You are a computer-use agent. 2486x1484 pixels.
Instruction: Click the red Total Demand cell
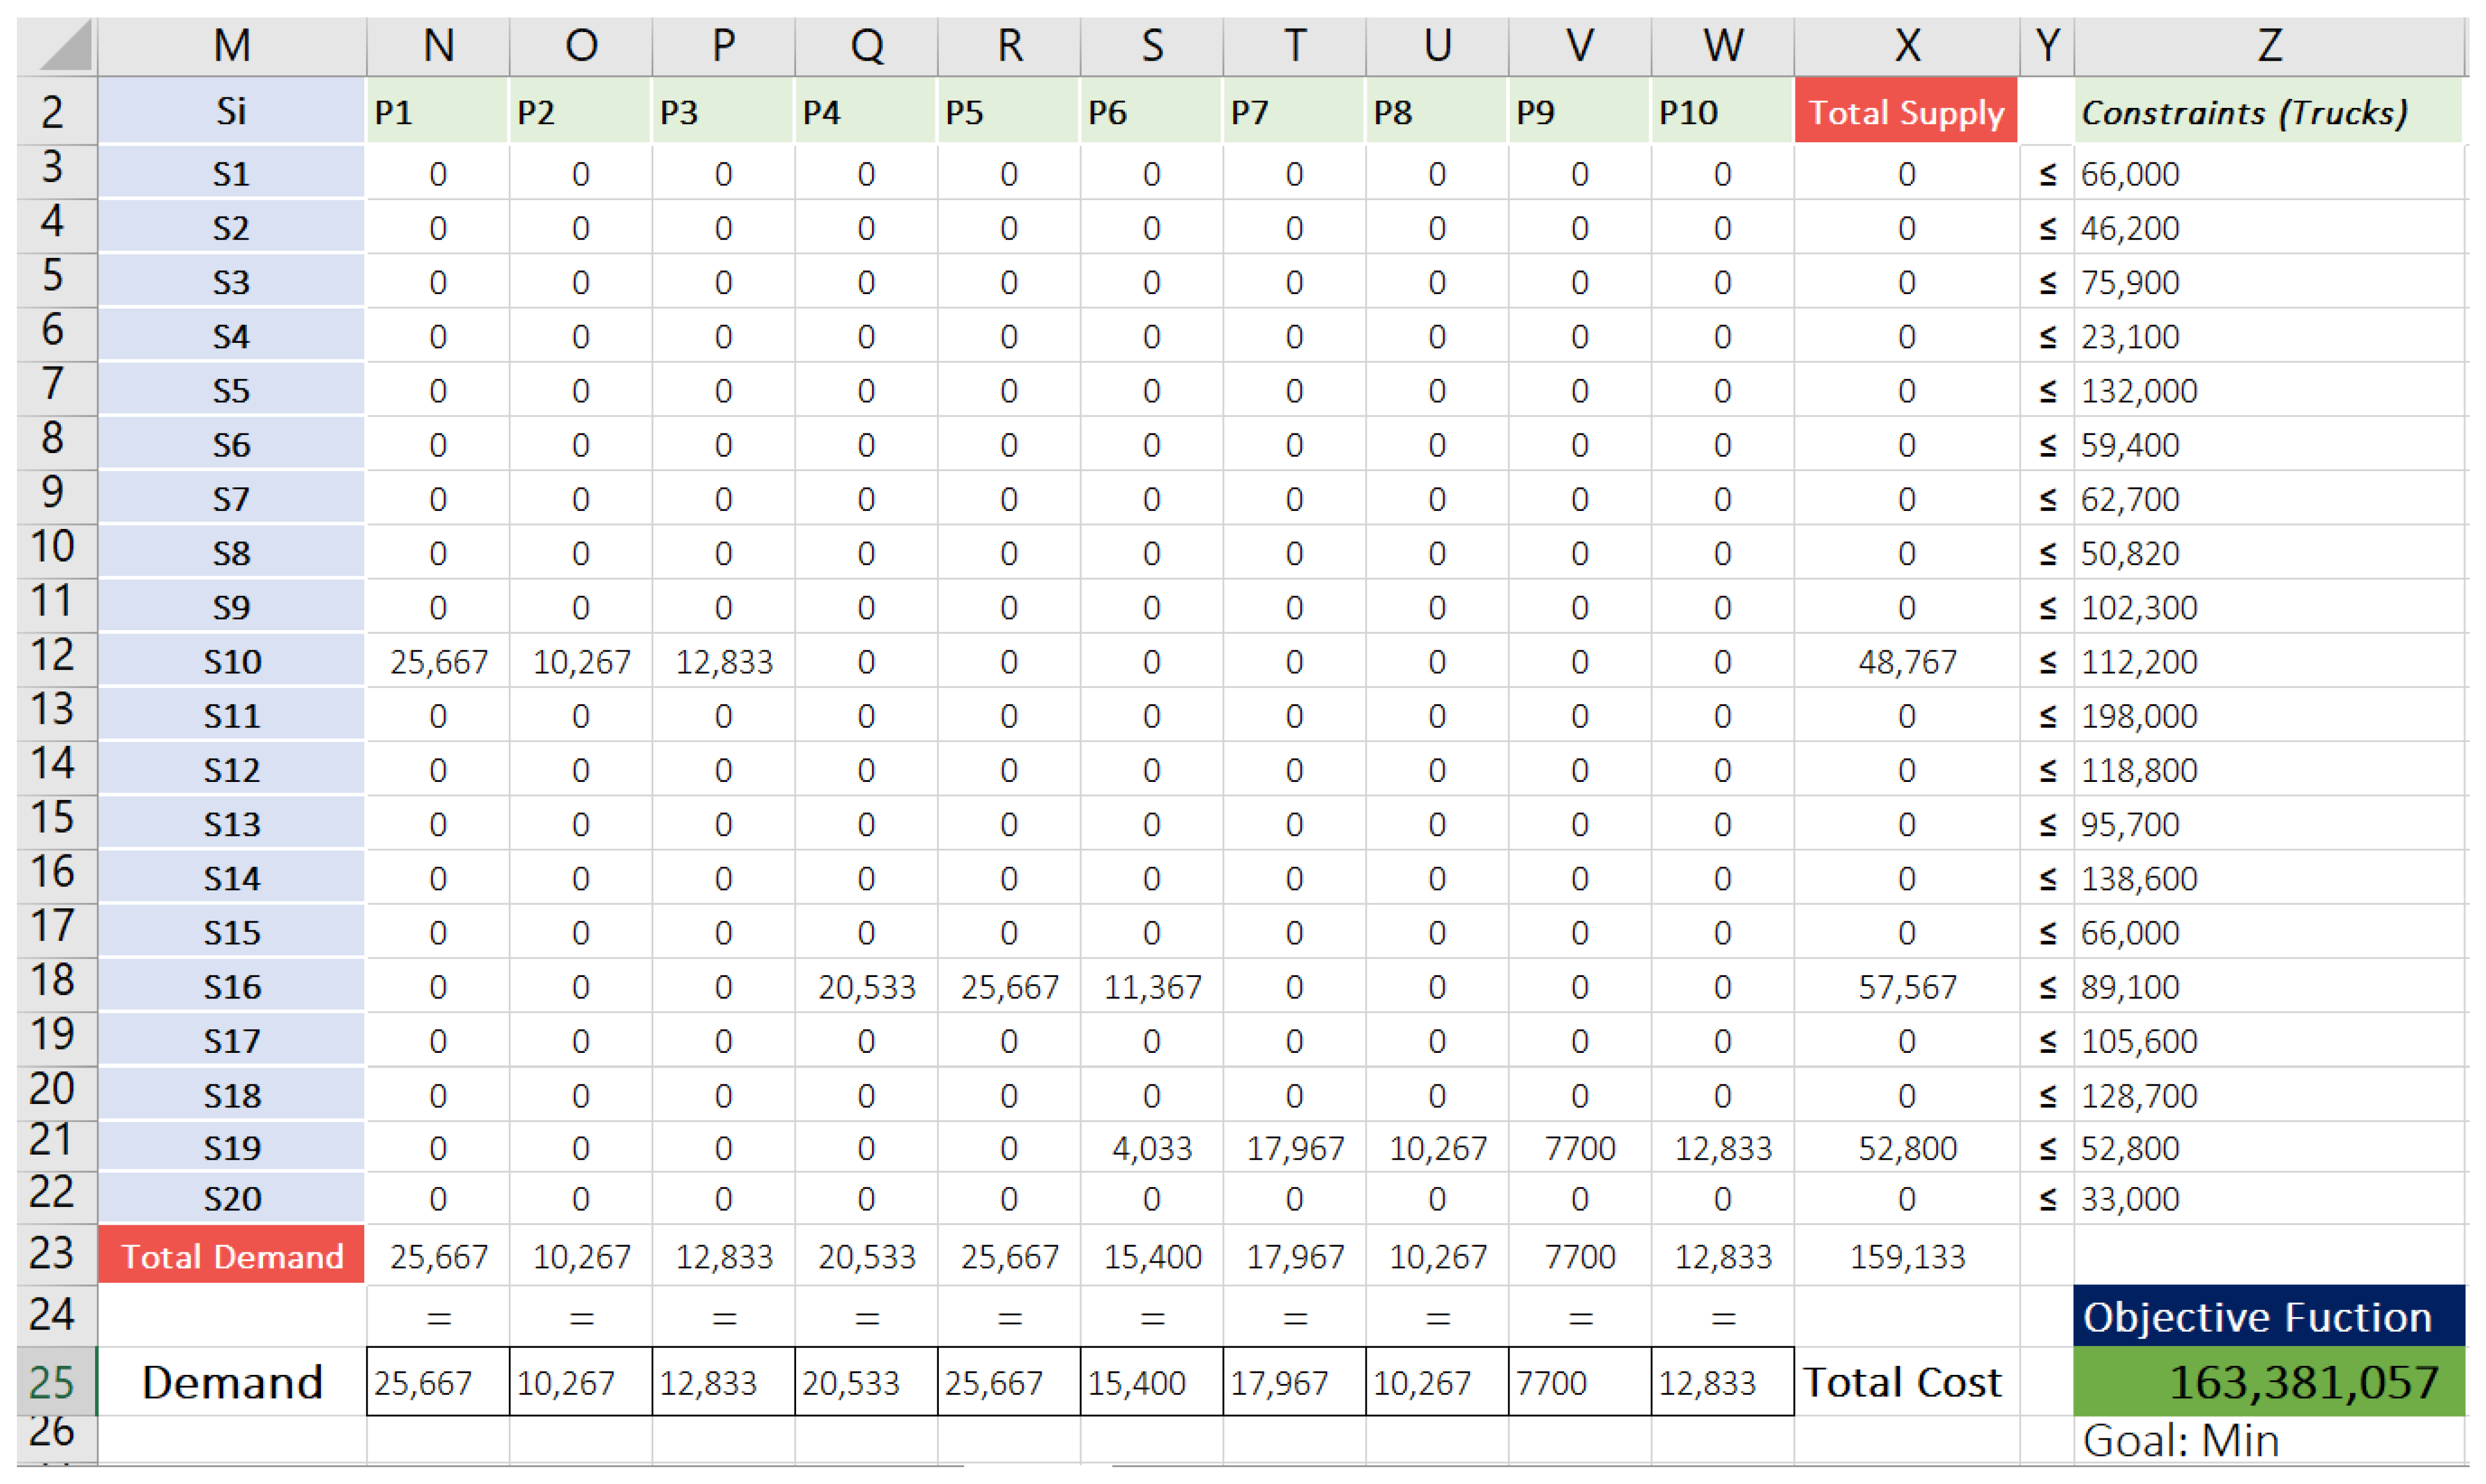(x=232, y=1256)
